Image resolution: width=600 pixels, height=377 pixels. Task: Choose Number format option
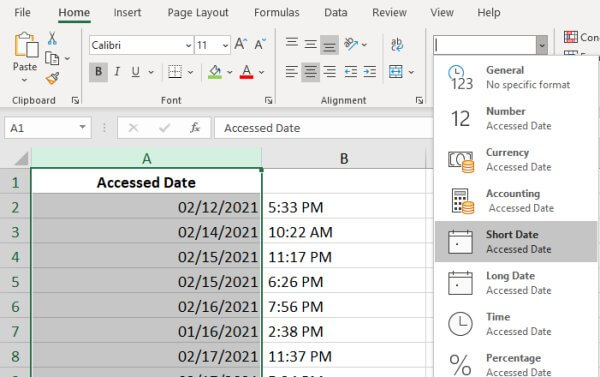point(516,118)
